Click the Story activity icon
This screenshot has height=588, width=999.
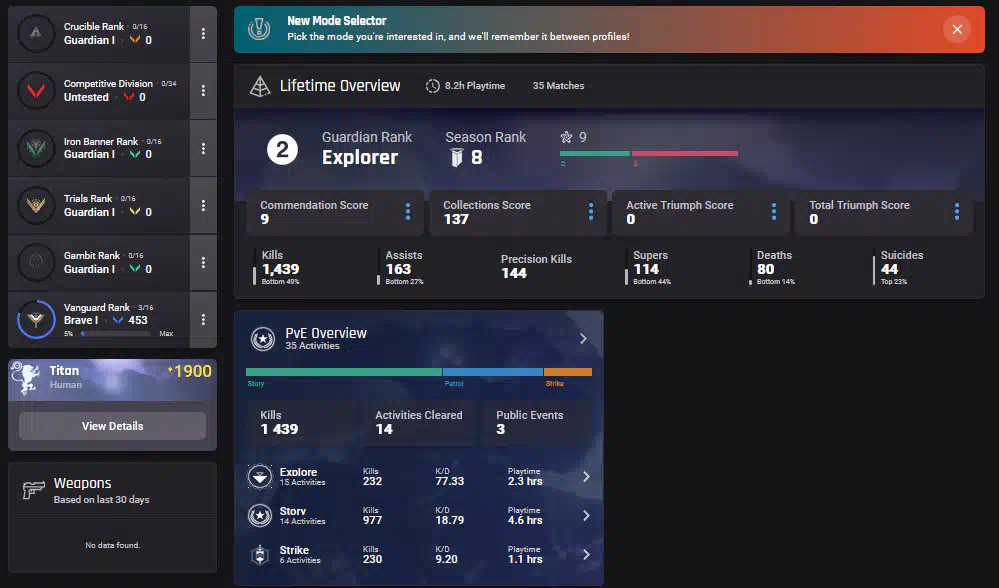click(x=260, y=515)
